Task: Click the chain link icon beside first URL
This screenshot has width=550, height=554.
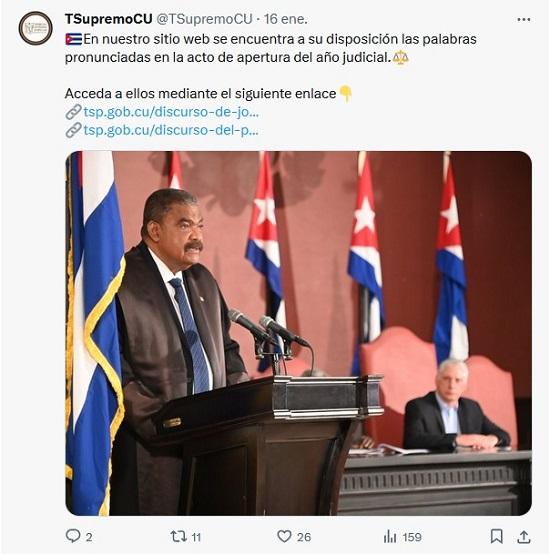Action: click(73, 112)
